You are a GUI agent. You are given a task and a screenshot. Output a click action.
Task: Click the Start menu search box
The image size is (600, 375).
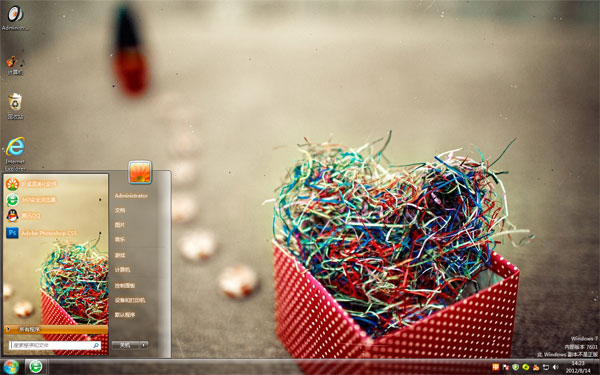55,345
